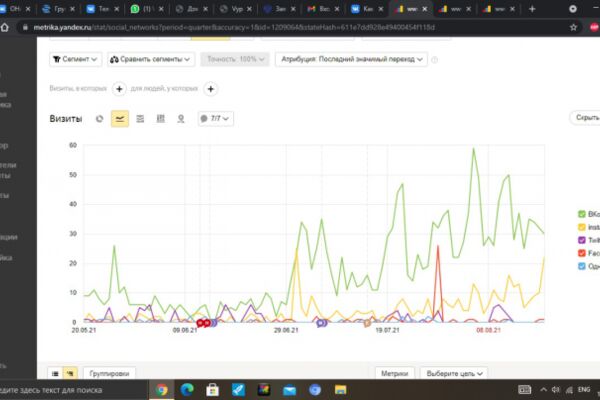Viewport: 600px width, 400px height.
Task: Click the orange annotation marker before 19.07.21
Action: click(x=367, y=323)
